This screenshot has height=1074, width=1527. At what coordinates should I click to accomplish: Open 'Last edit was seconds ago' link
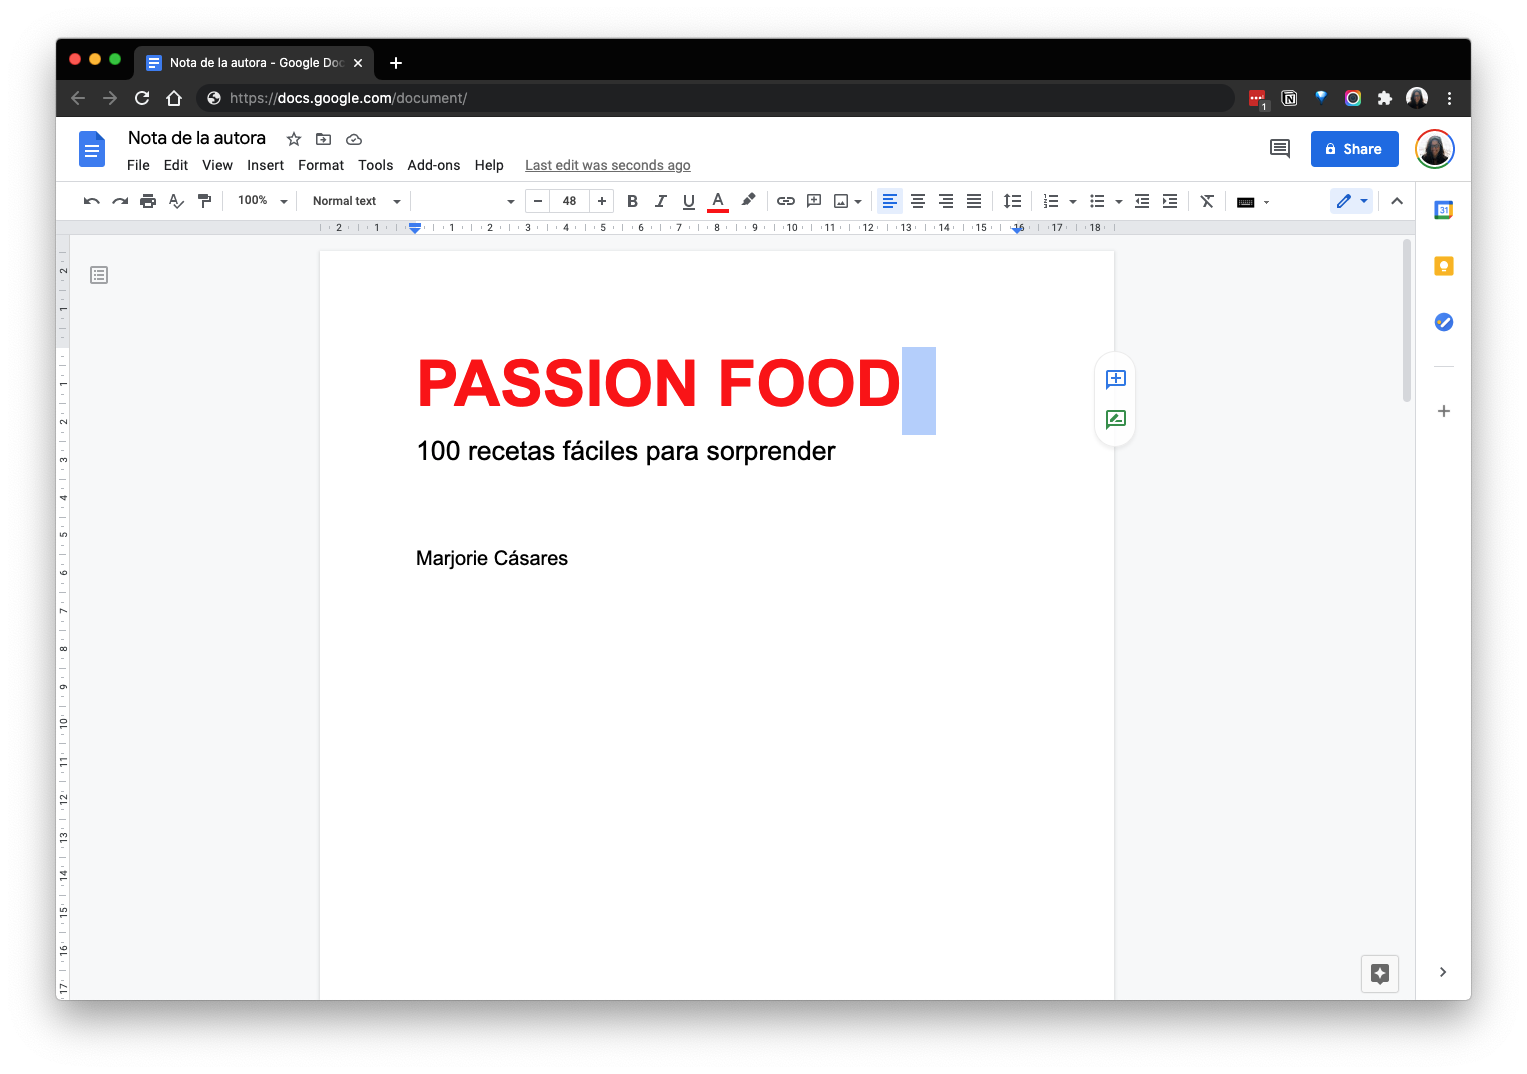point(607,165)
